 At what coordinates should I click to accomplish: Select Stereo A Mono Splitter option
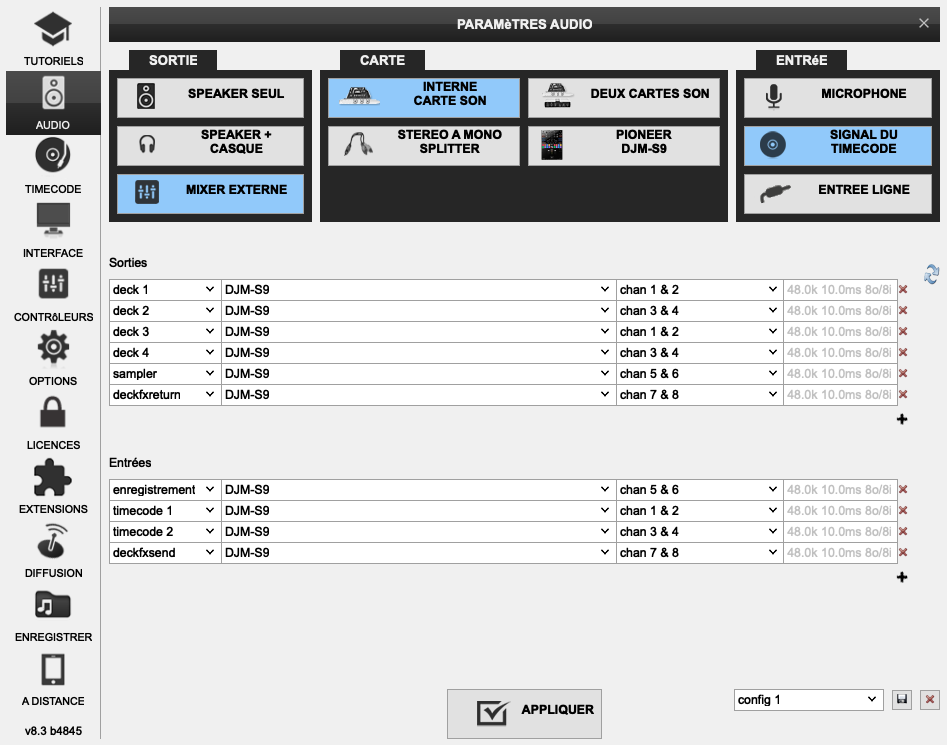coord(423,145)
